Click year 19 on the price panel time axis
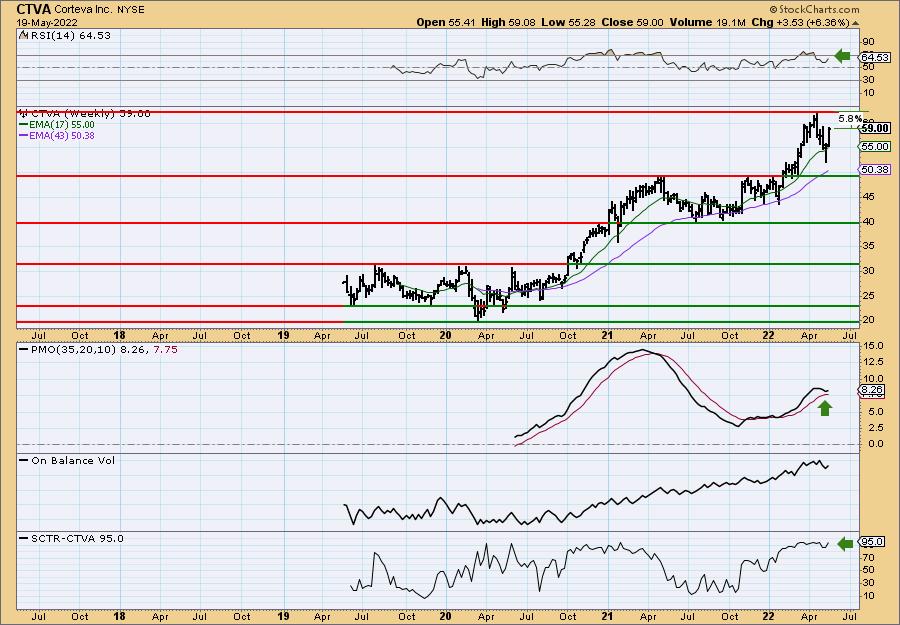 [x=283, y=335]
